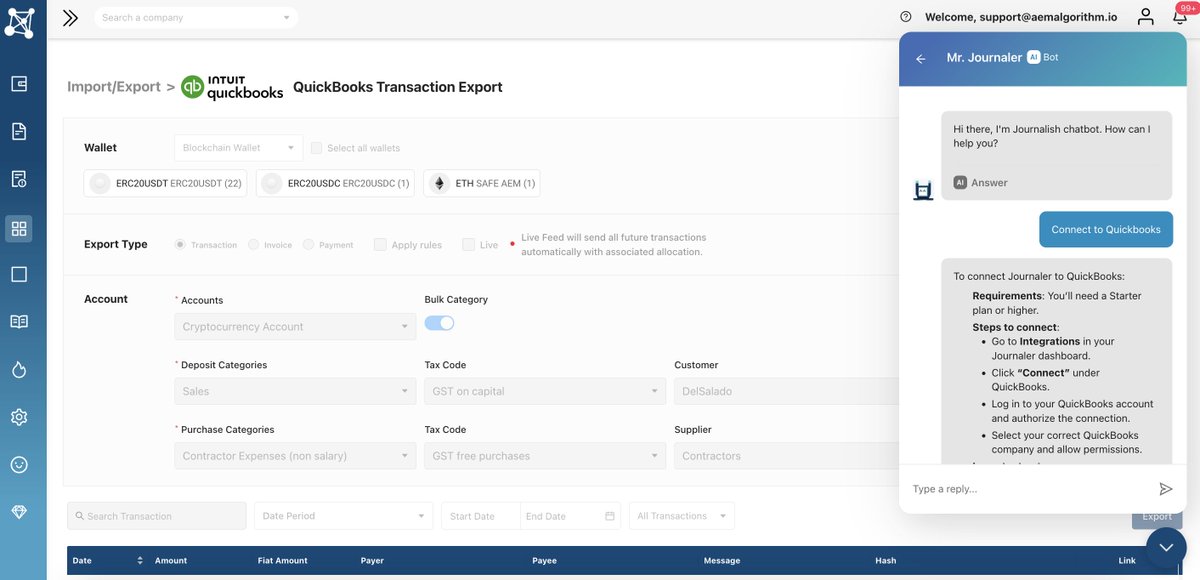This screenshot has height=580, width=1200.
Task: Check the Live feed checkbox
Action: coord(468,244)
